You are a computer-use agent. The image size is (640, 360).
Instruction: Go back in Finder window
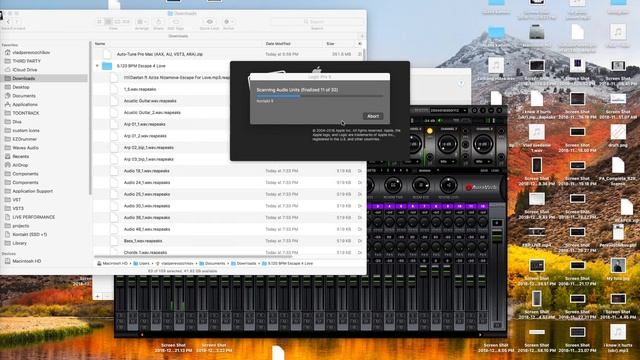click(8, 22)
